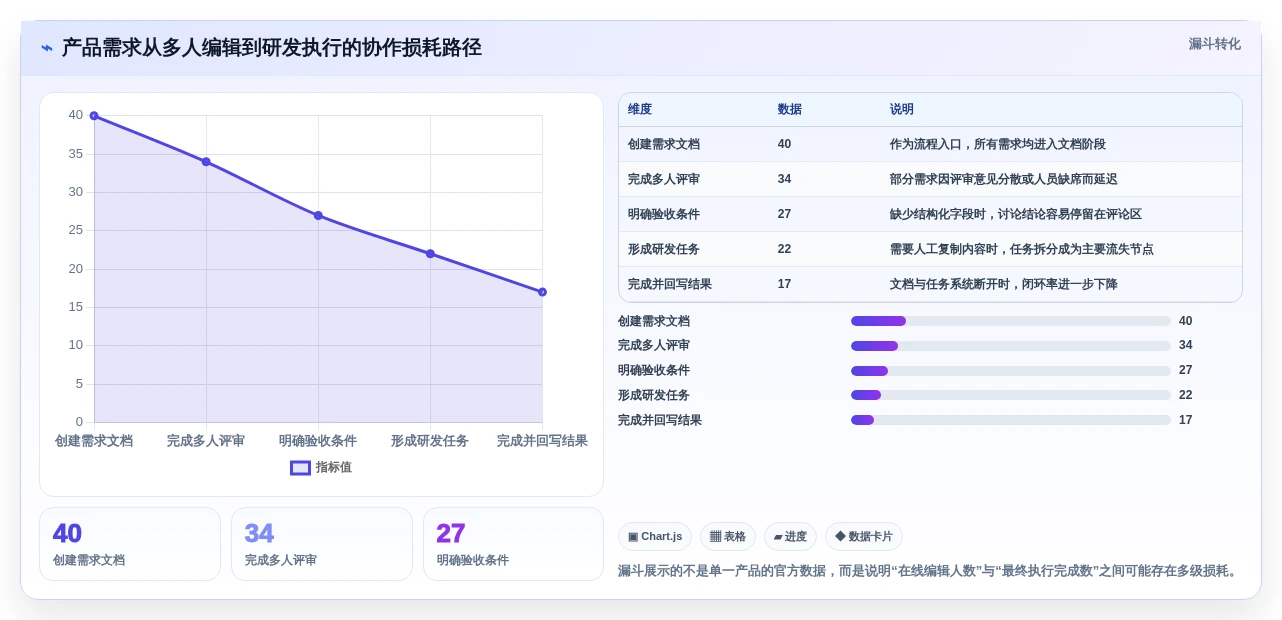Click the y-axis tick label 35

(76, 154)
